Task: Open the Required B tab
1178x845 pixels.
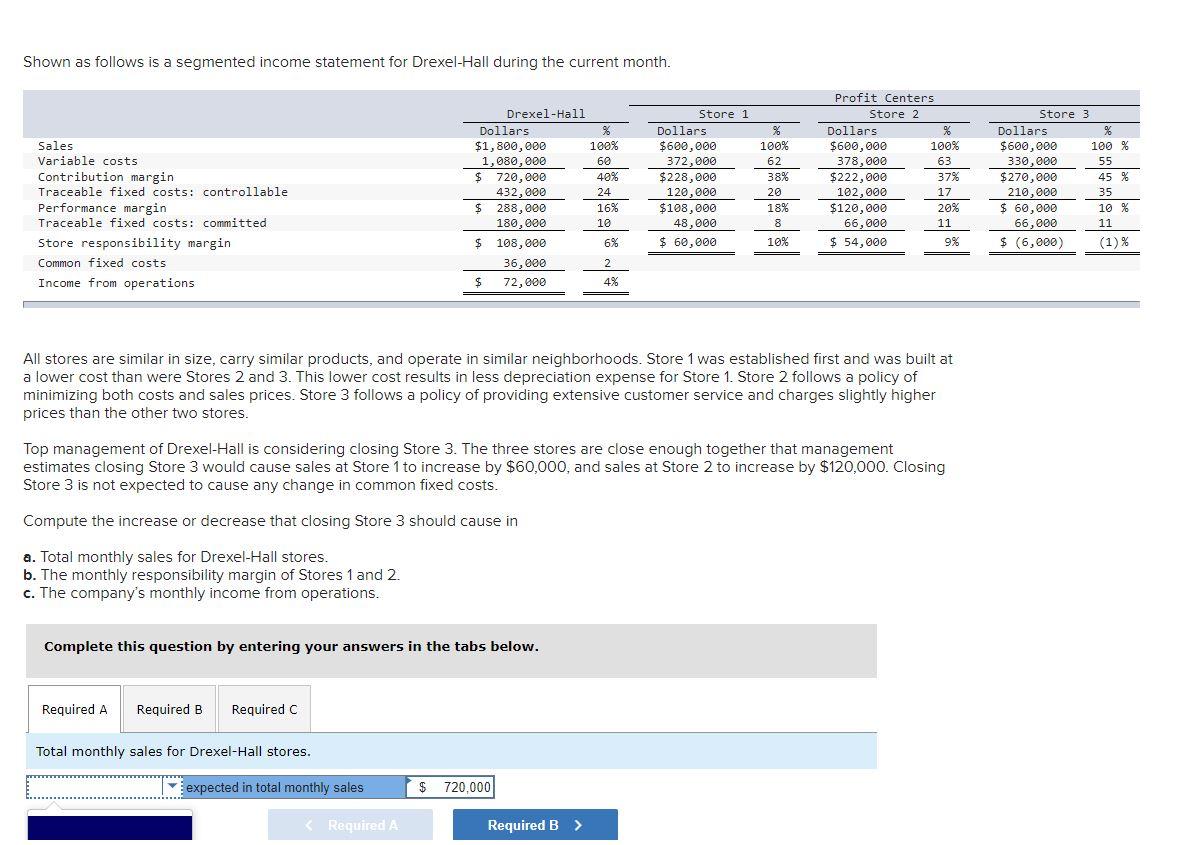Action: pyautogui.click(x=169, y=709)
